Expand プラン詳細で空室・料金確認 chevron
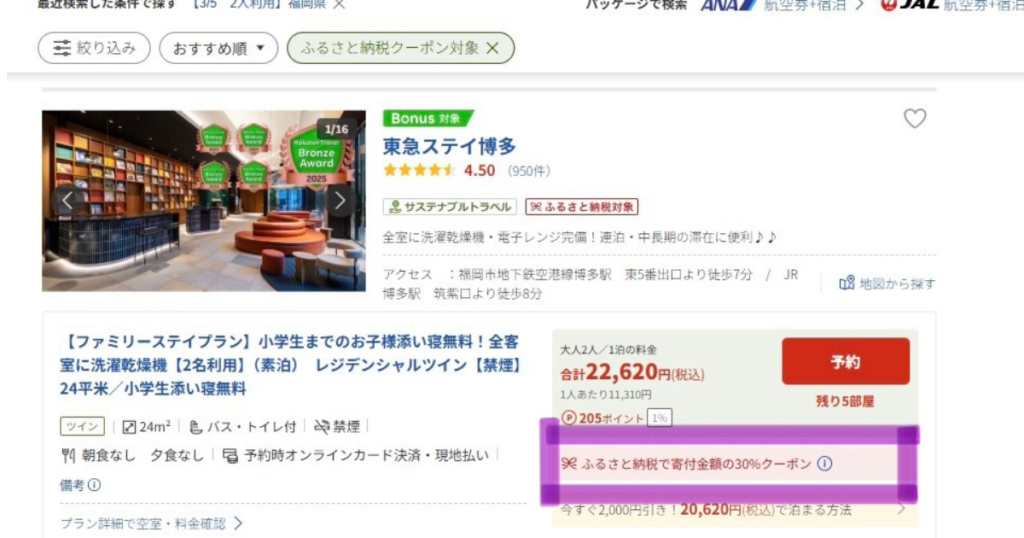Image resolution: width=1024 pixels, height=538 pixels. pos(238,523)
